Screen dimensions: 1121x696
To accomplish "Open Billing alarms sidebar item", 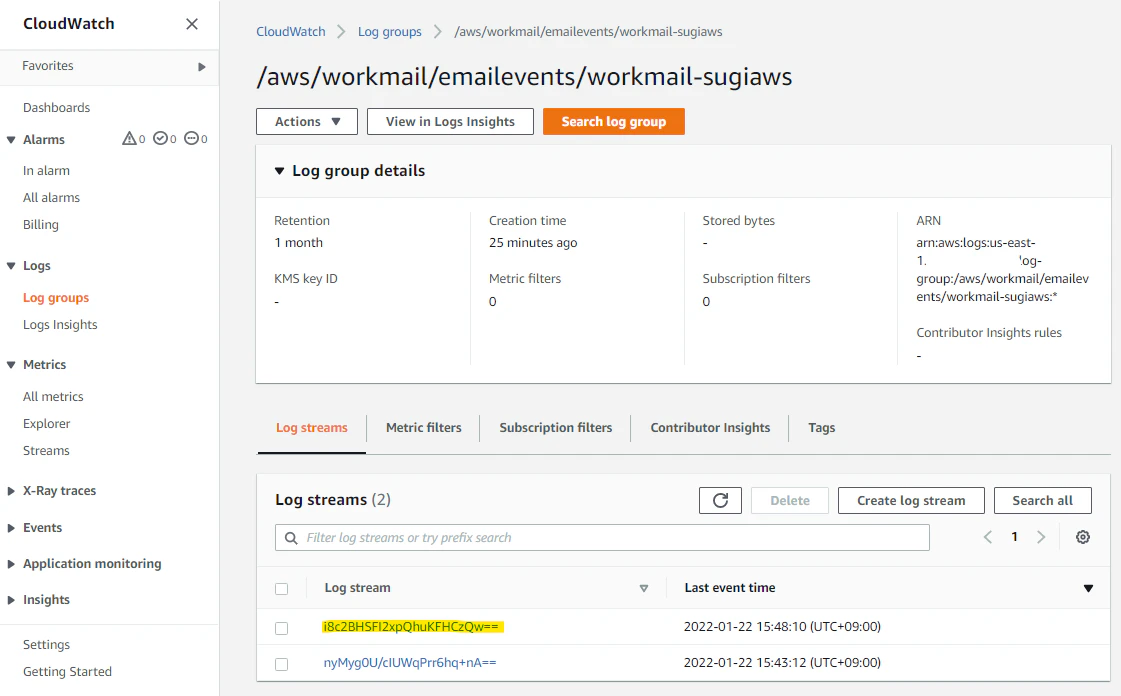I will coord(41,224).
